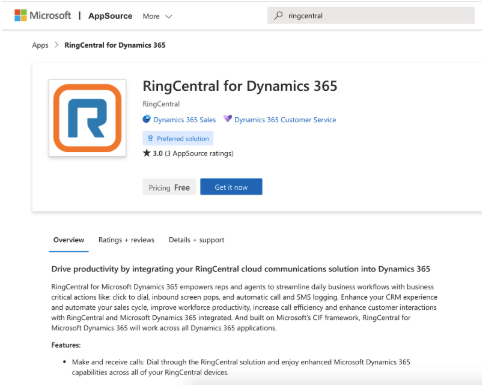Click the star rating icon

click(x=147, y=153)
